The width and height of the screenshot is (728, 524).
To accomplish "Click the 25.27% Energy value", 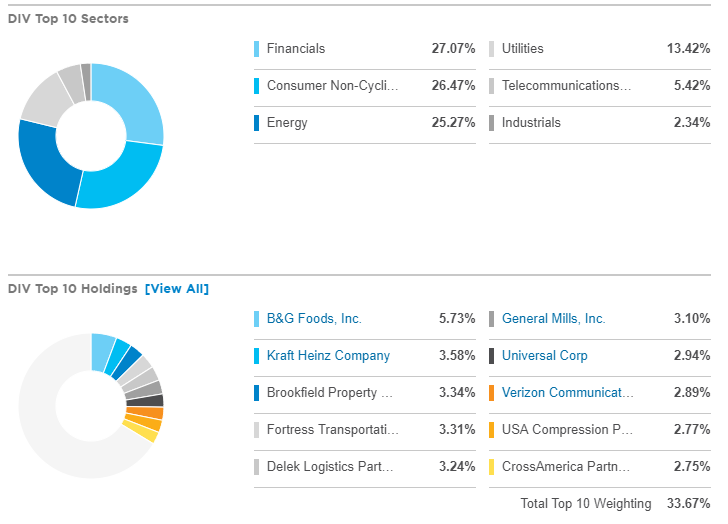I will (x=453, y=123).
